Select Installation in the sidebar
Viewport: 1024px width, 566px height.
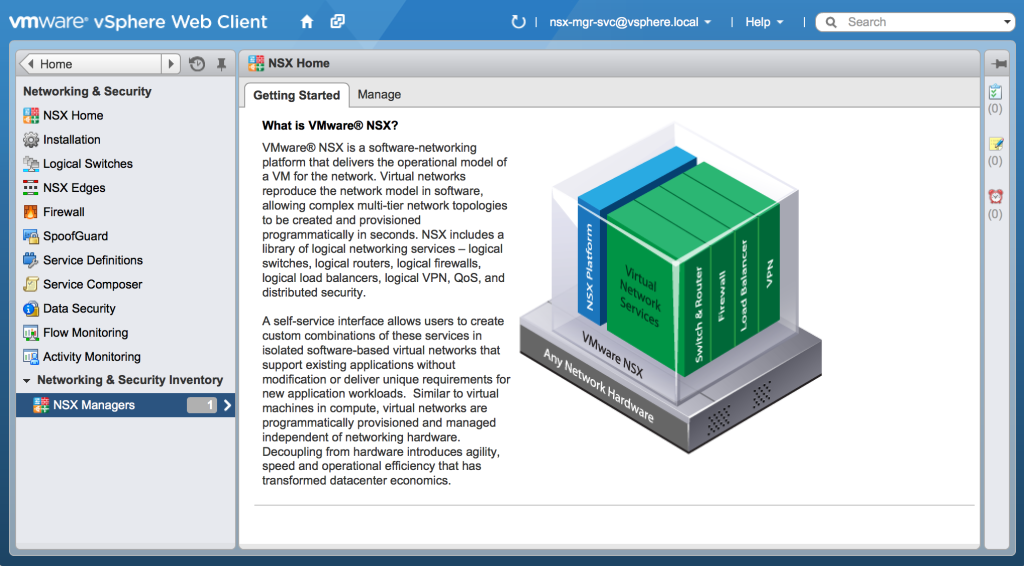[x=72, y=140]
